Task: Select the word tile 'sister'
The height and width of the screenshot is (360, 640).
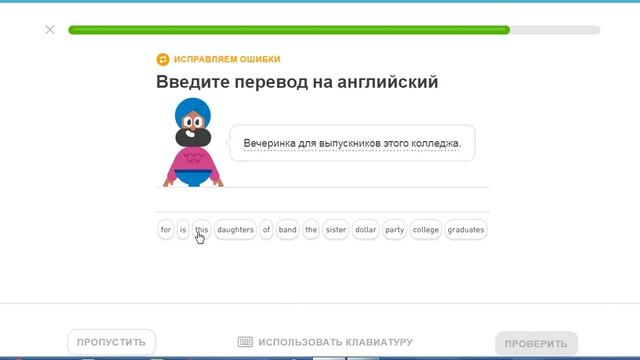Action: 336,229
